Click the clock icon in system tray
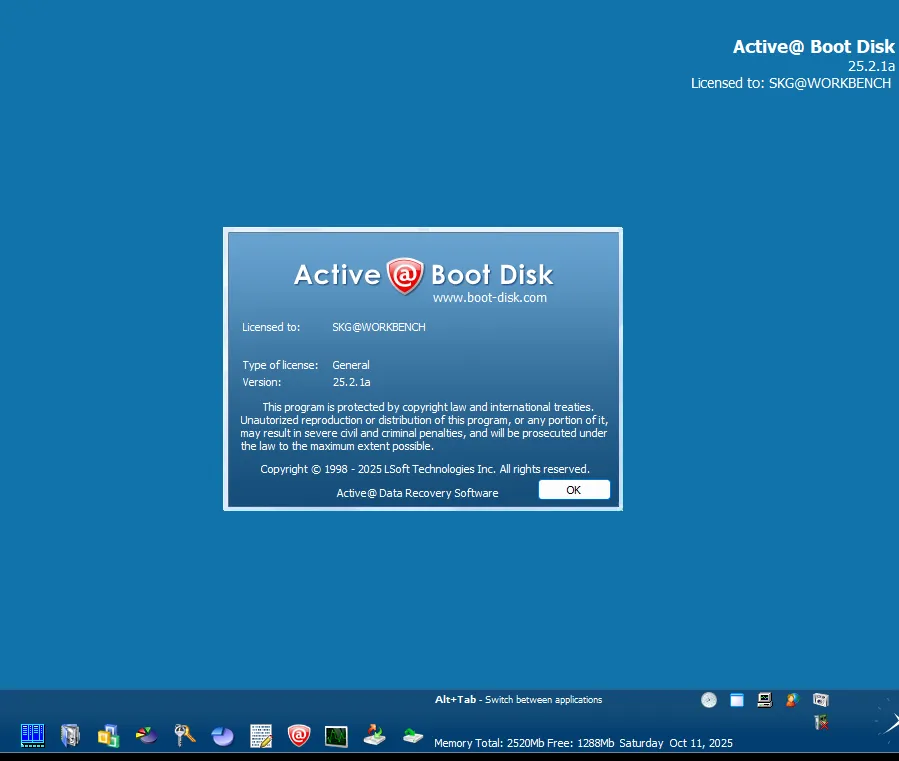Viewport: 899px width, 761px height. [709, 700]
